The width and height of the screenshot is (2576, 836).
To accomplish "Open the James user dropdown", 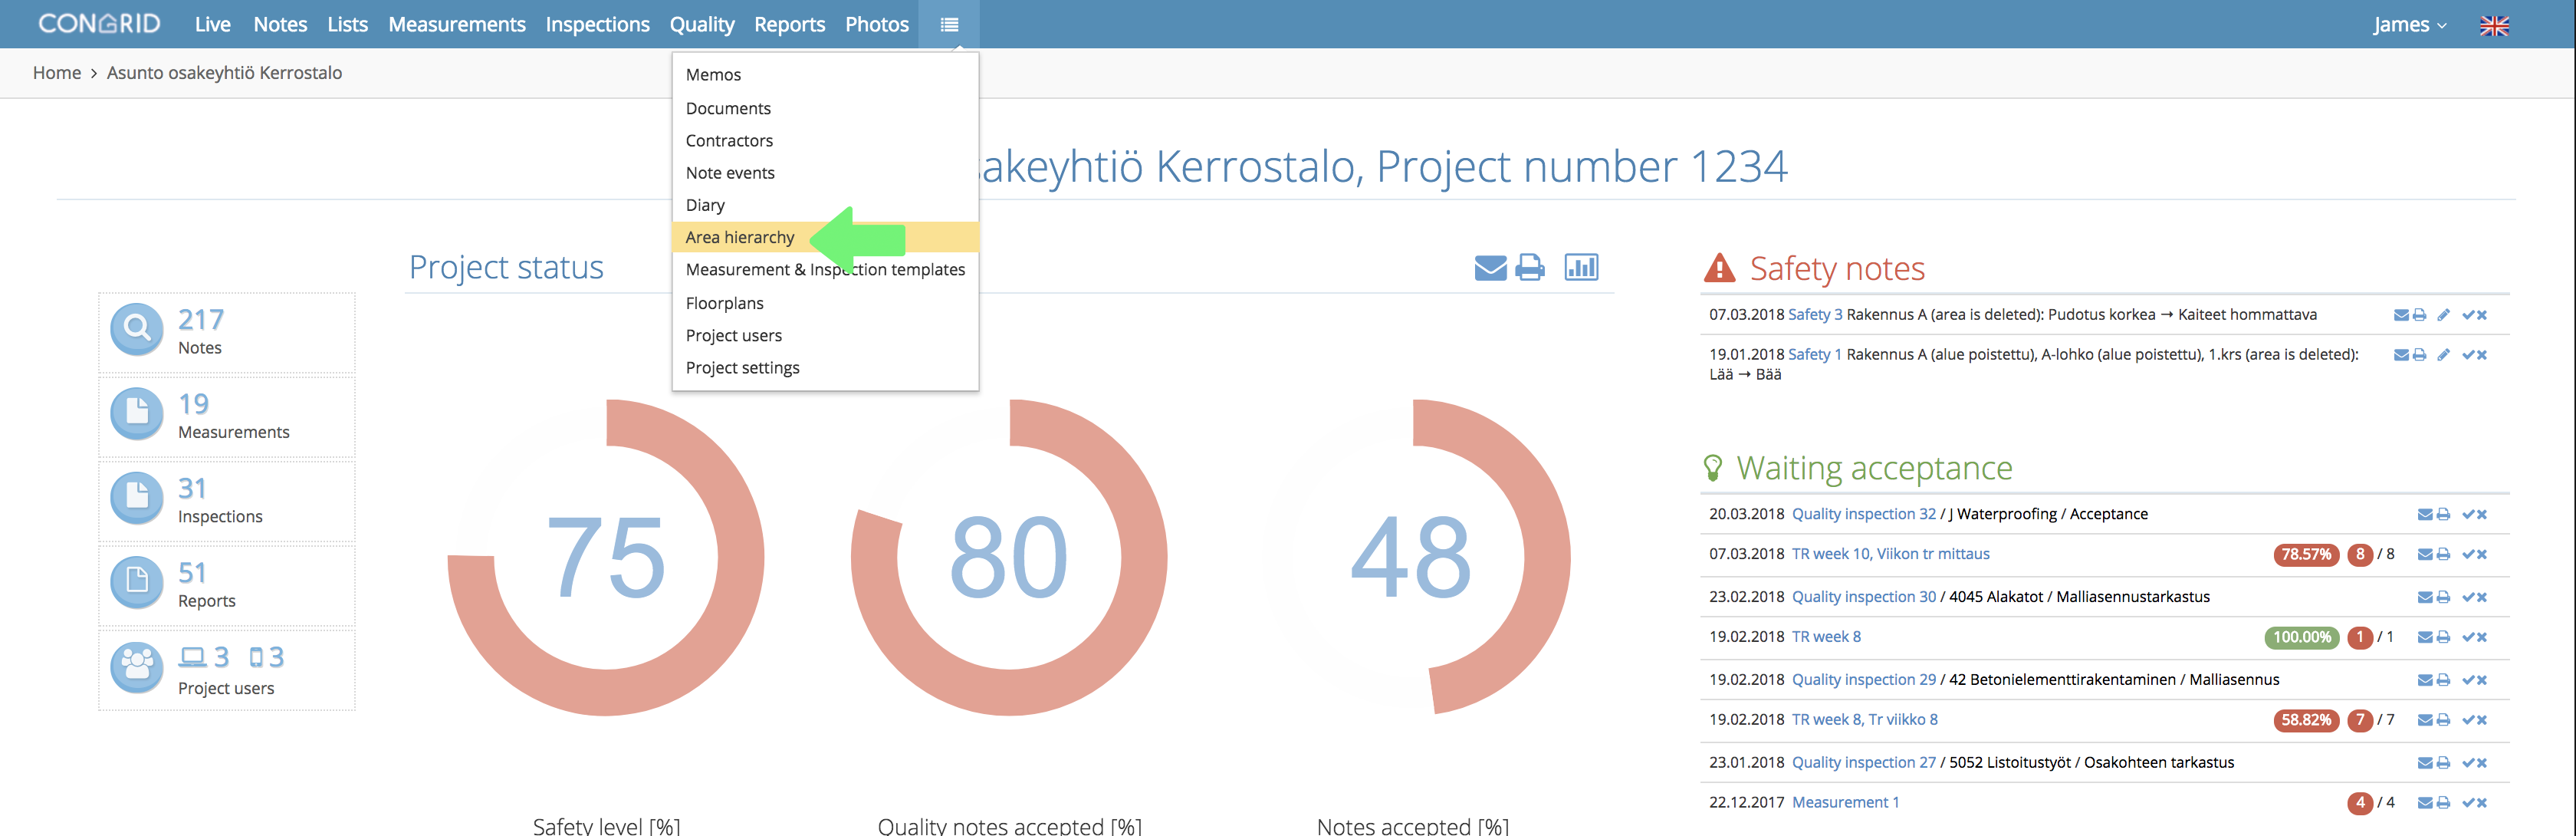I will 2410,24.
